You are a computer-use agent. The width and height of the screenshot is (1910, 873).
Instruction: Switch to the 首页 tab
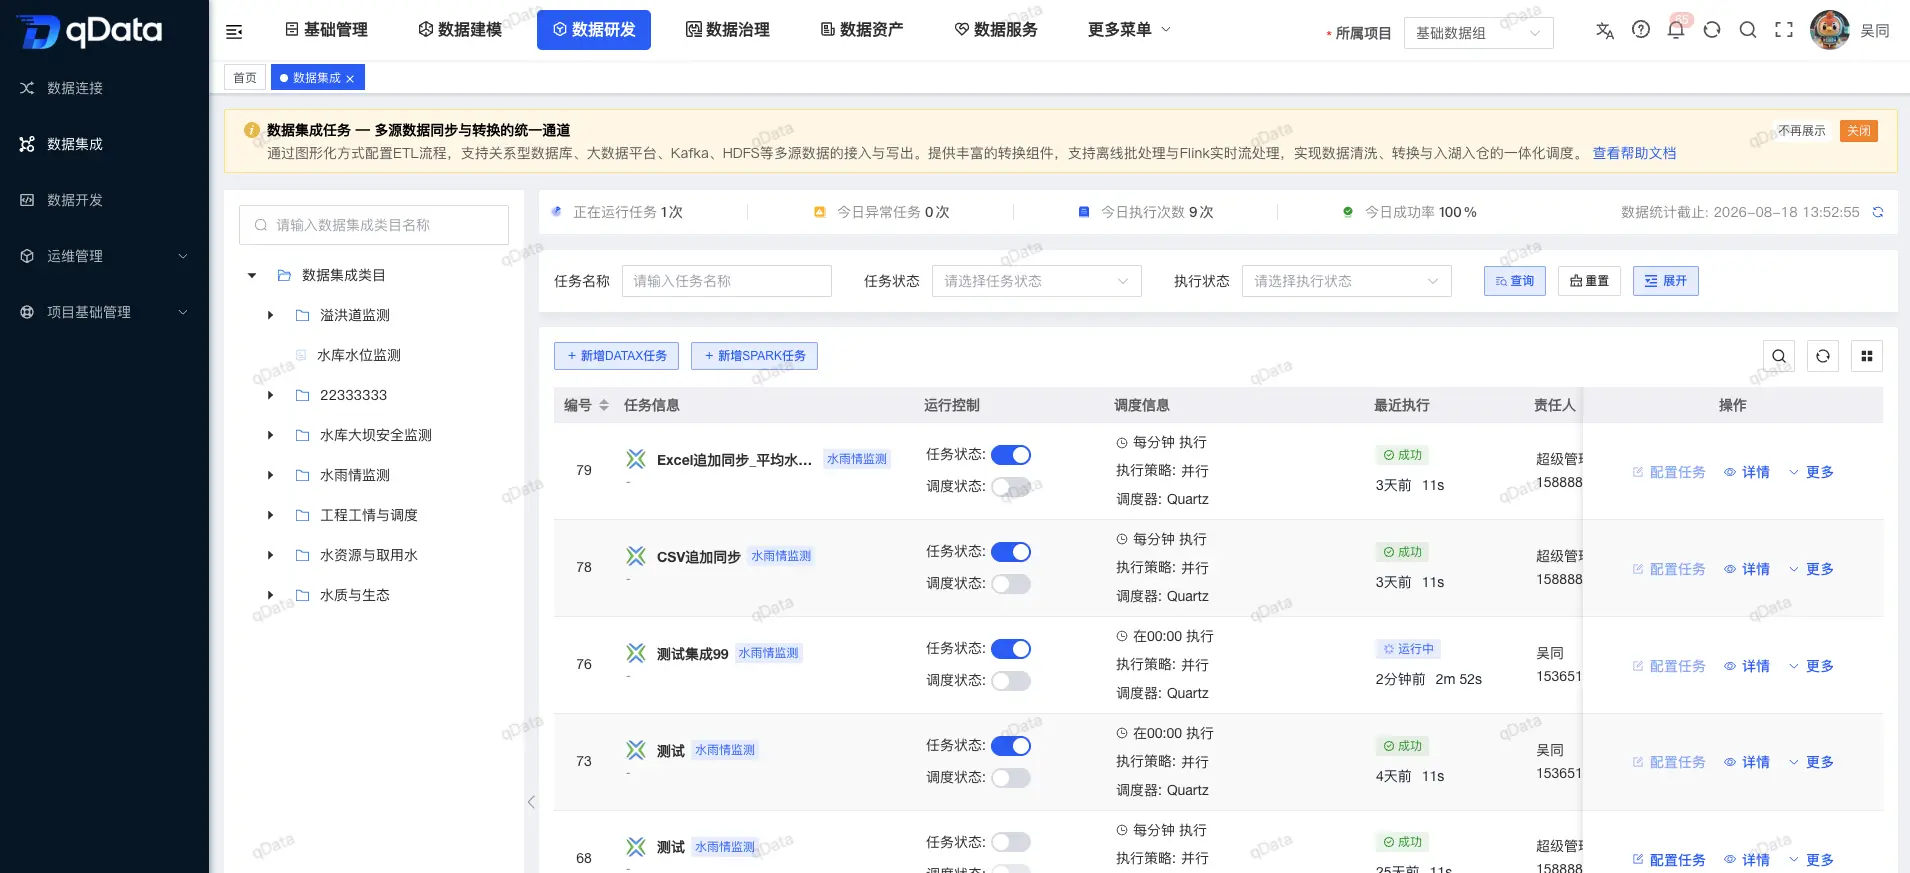[x=245, y=78]
